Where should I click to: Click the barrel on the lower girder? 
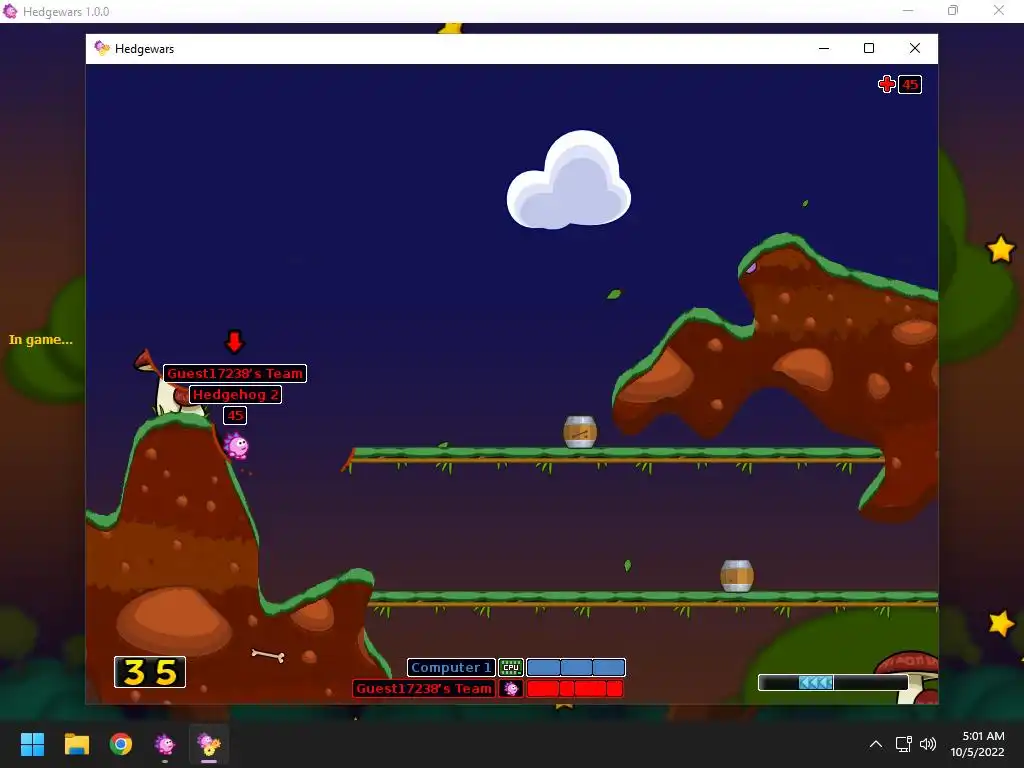[x=737, y=576]
